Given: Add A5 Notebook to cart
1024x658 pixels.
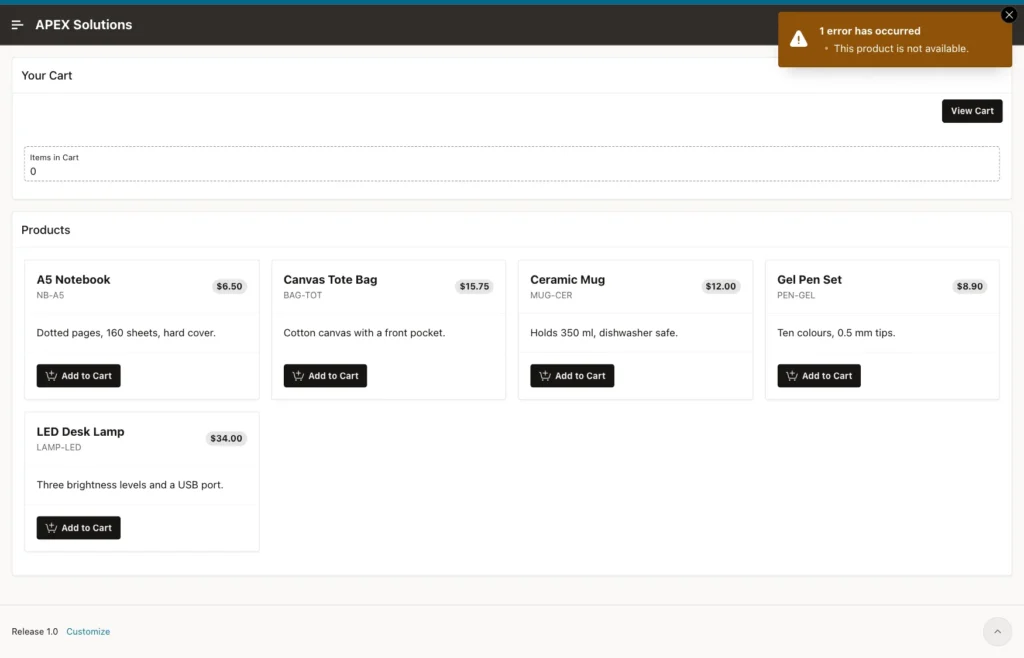Looking at the screenshot, I should (78, 375).
